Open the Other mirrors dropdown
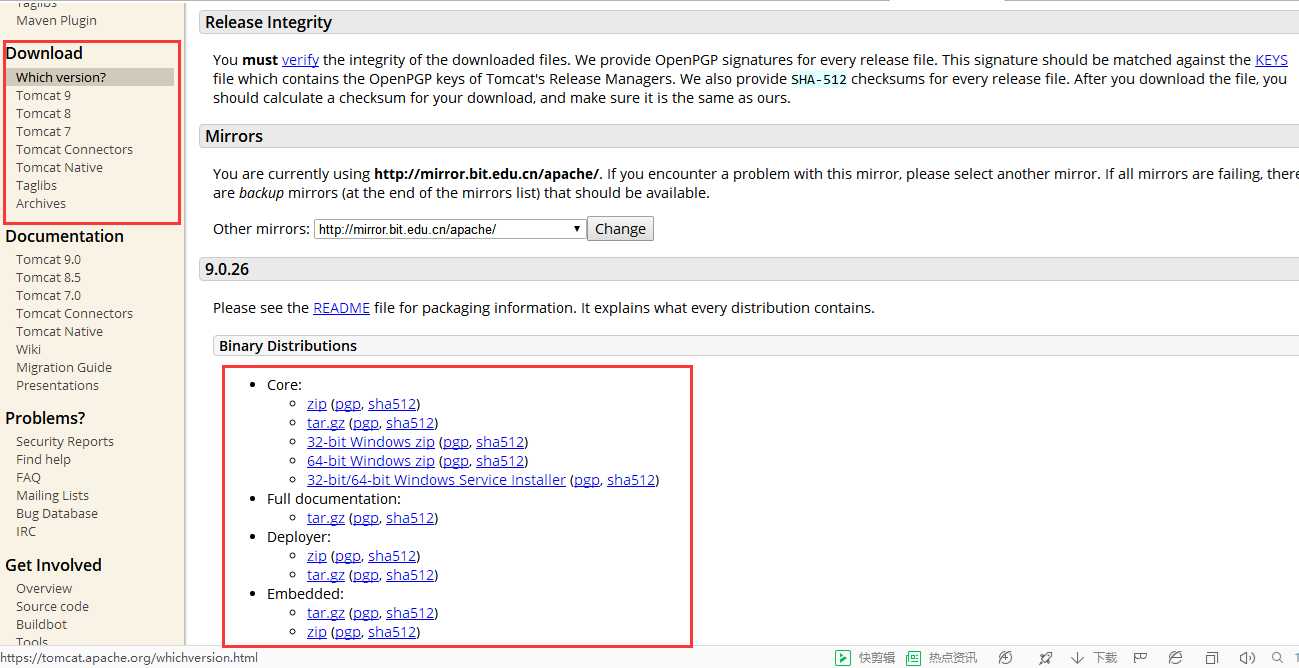Screen dimensions: 1299x668 click(450, 229)
